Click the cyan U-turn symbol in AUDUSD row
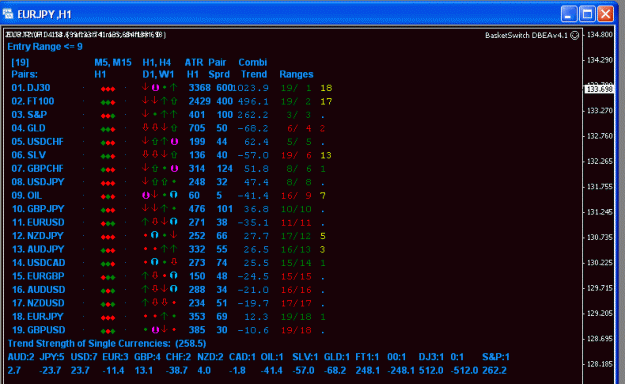This screenshot has height=384, width=625. pos(173,289)
